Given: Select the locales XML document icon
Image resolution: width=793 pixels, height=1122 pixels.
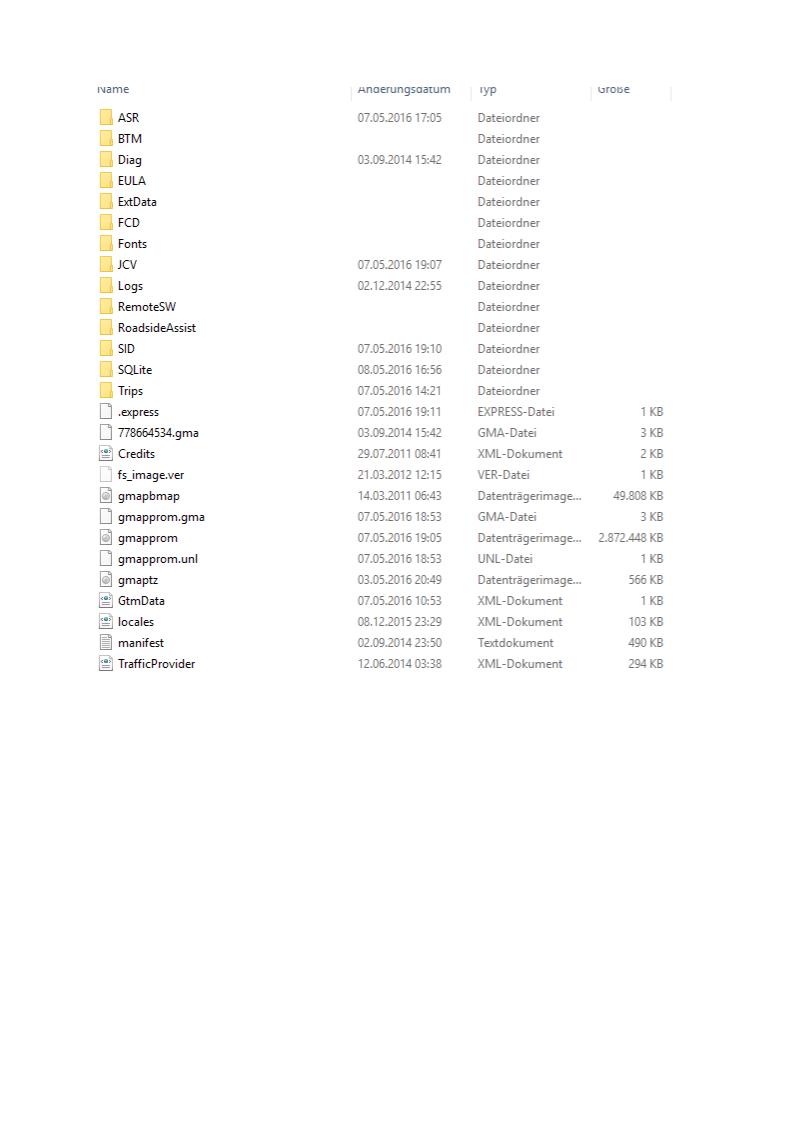Looking at the screenshot, I should pyautogui.click(x=106, y=622).
